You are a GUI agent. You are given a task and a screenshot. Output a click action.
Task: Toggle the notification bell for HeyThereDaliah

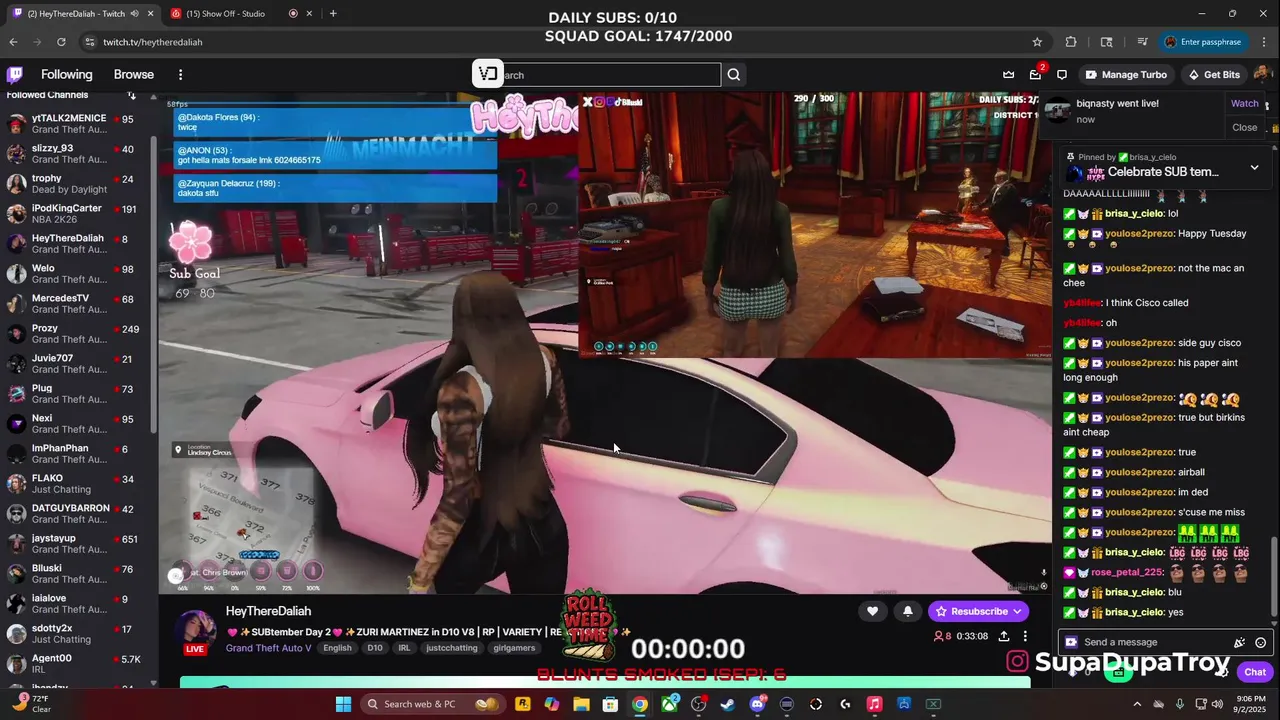pyautogui.click(x=908, y=611)
